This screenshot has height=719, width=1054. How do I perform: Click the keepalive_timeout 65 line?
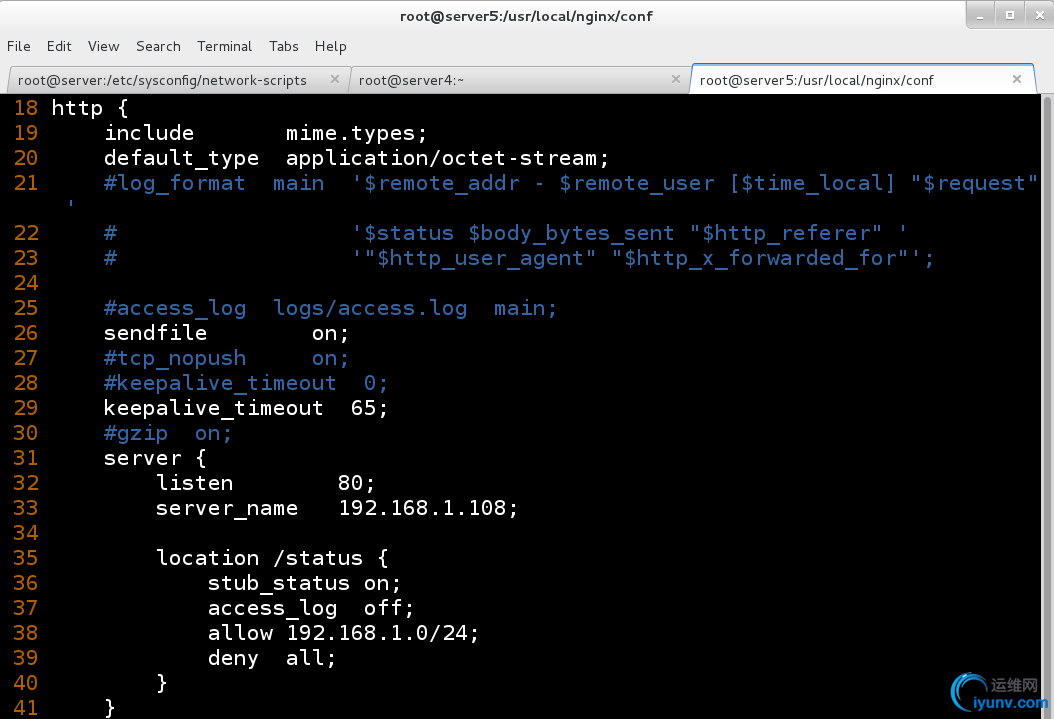[245, 408]
